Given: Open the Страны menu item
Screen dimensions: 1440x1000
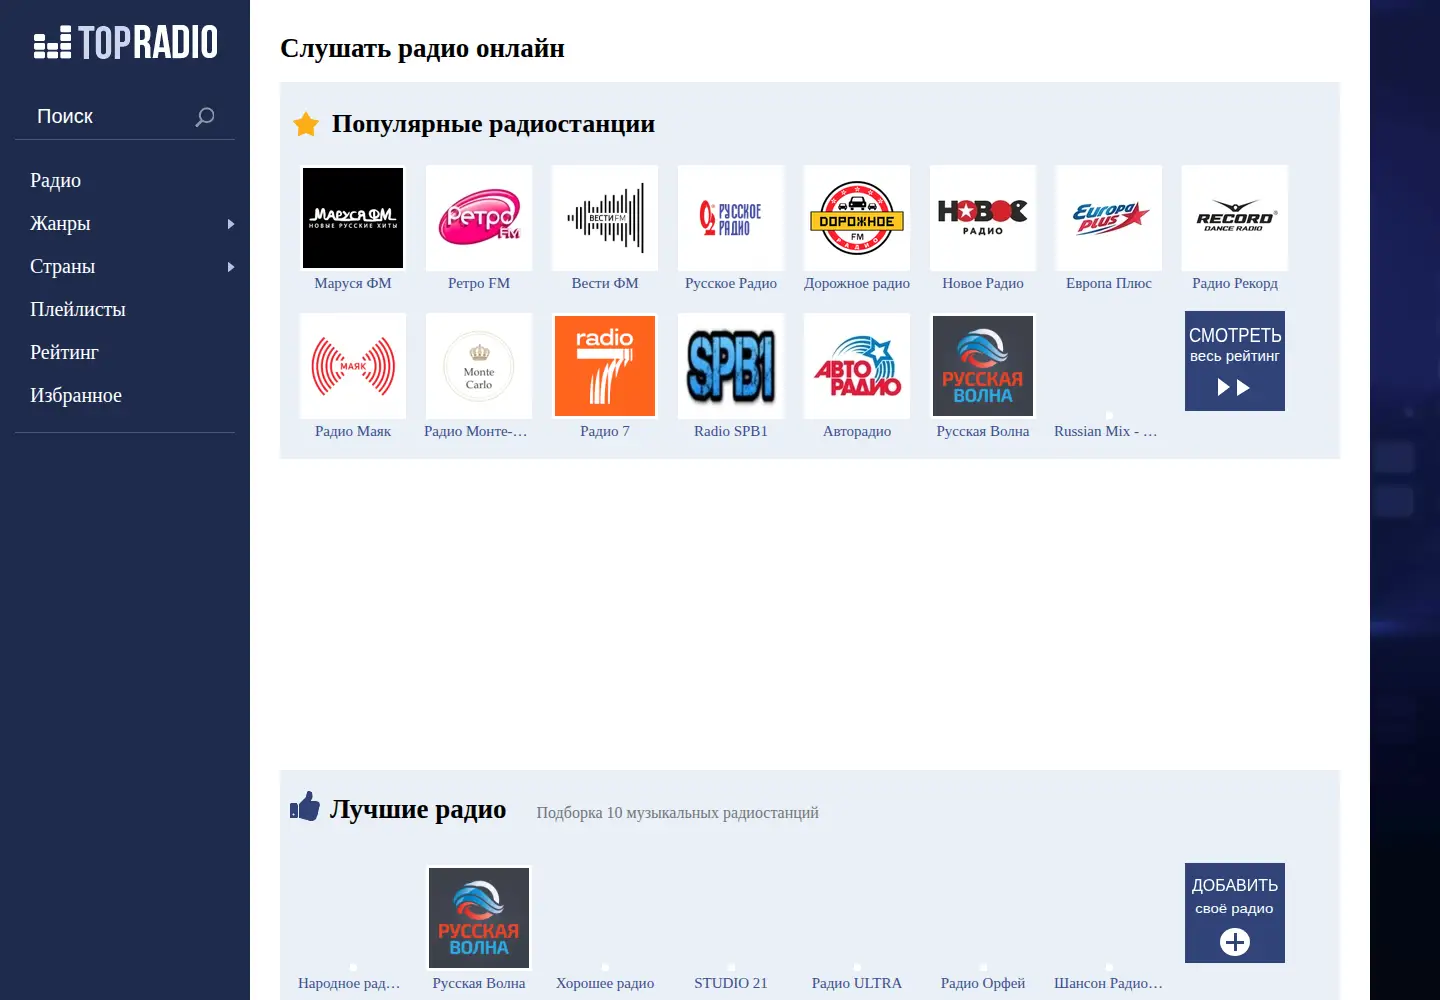Looking at the screenshot, I should click(63, 267).
